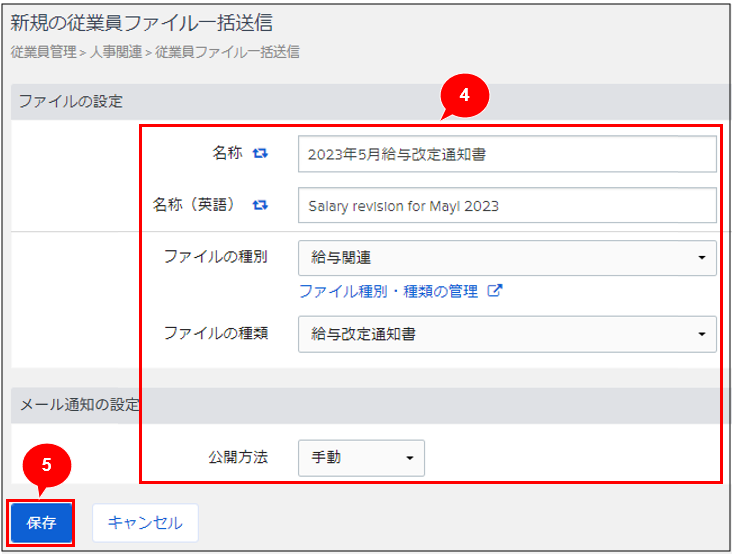The width and height of the screenshot is (732, 554).
Task: Select the 従業員ファイル一括送信 breadcrumb entry
Action: coord(227,52)
